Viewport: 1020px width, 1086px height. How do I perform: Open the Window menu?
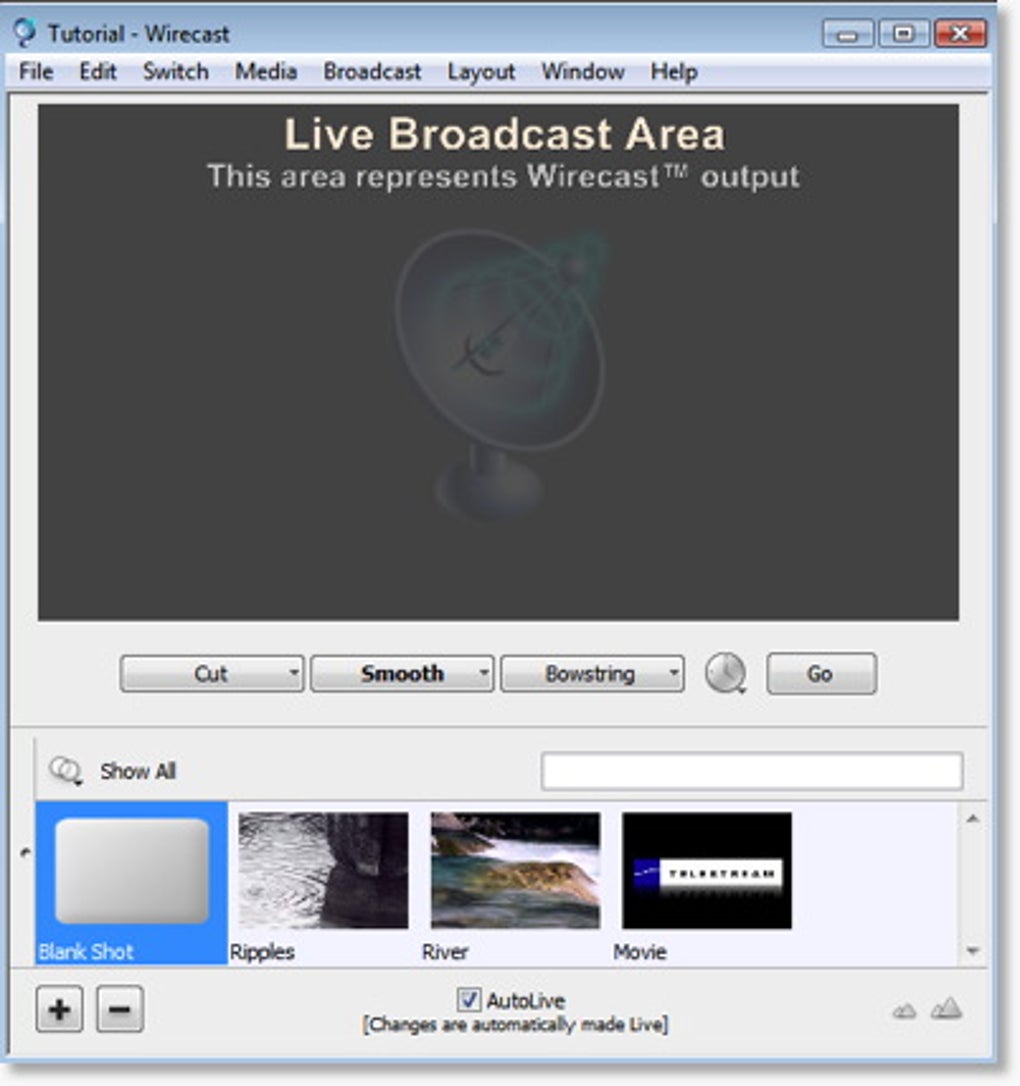pos(583,71)
